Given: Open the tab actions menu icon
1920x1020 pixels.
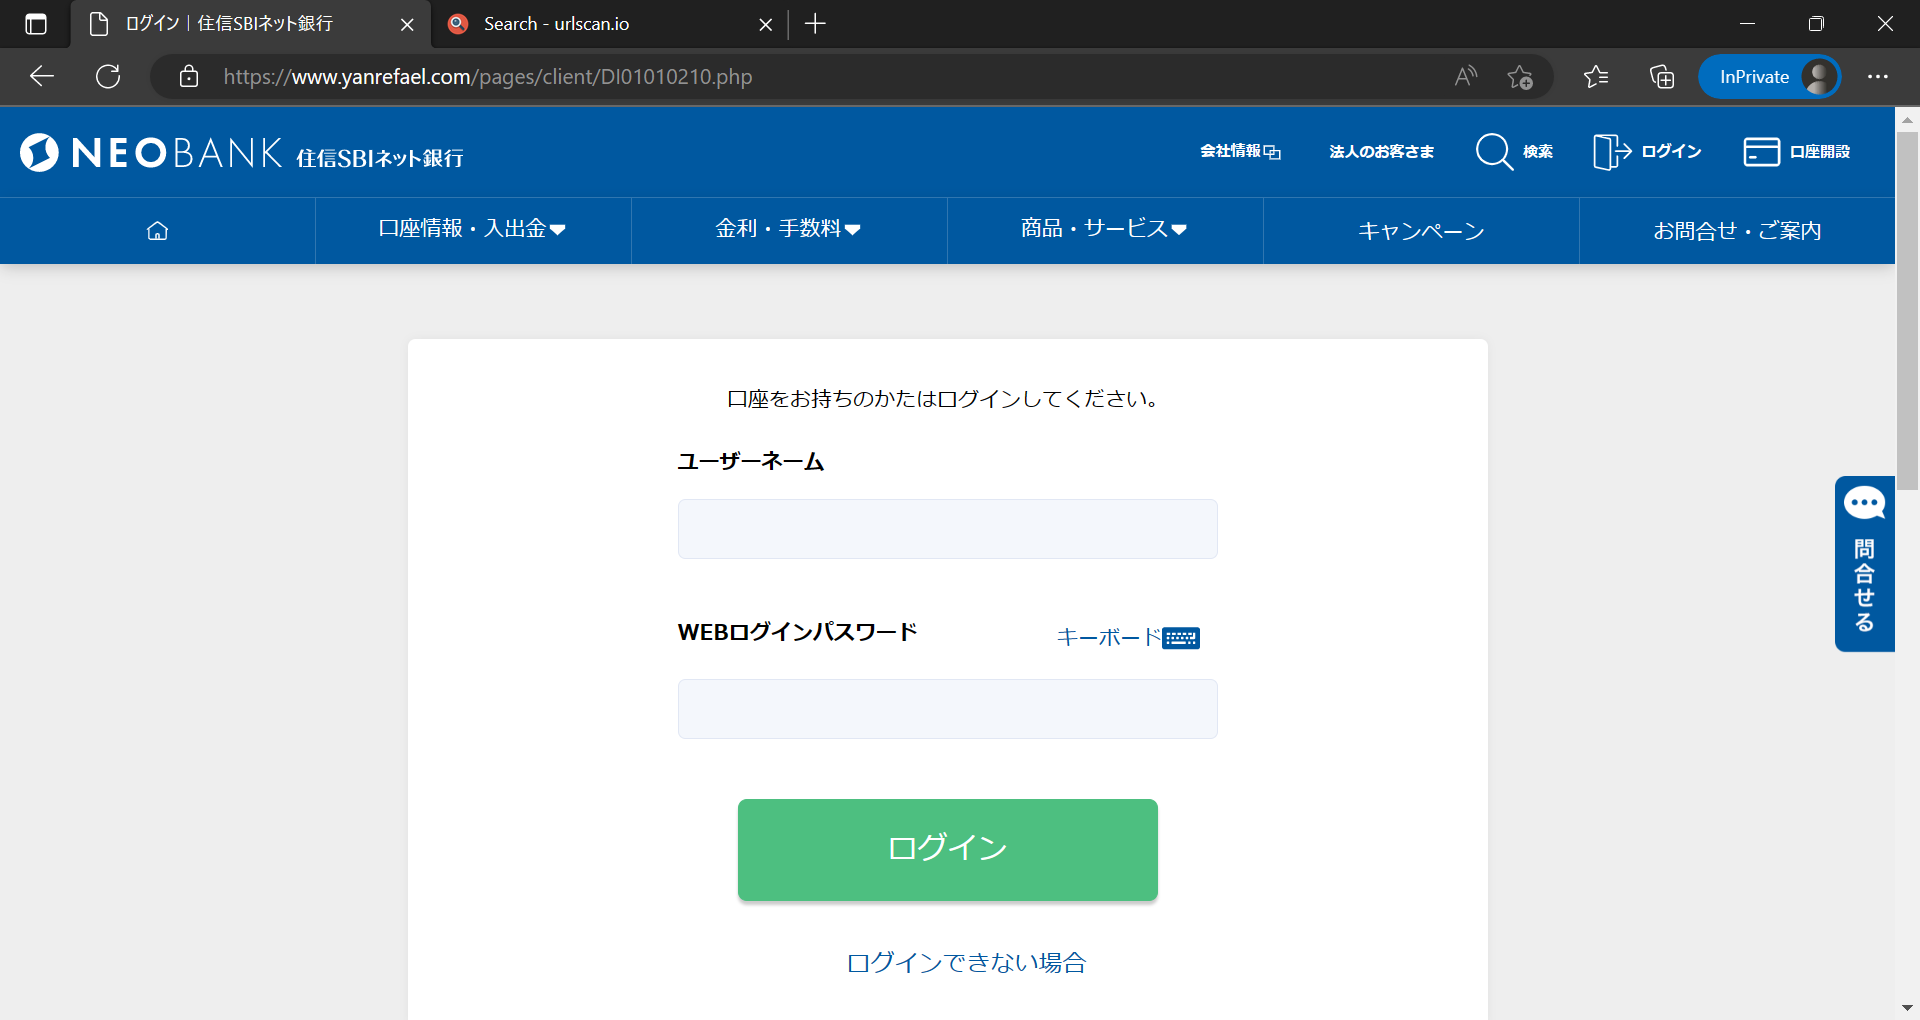Looking at the screenshot, I should (x=36, y=24).
